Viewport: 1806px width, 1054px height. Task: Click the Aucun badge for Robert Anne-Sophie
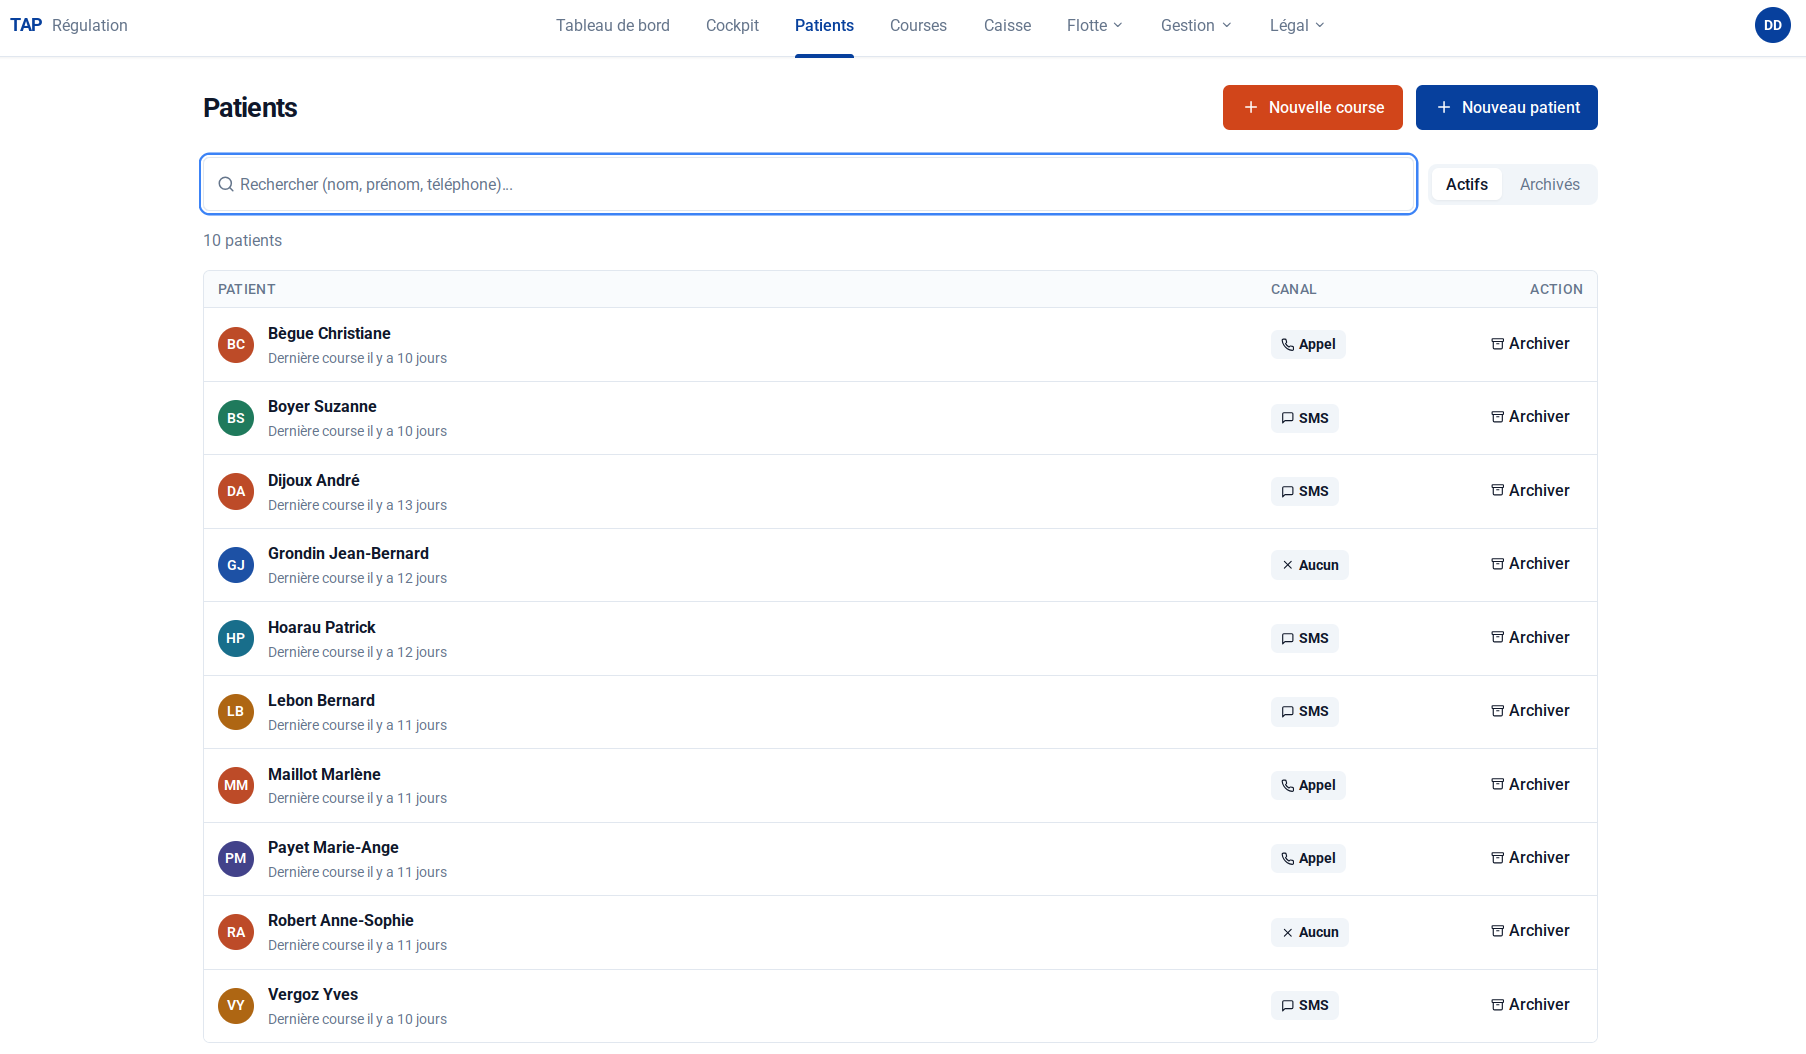(1310, 932)
